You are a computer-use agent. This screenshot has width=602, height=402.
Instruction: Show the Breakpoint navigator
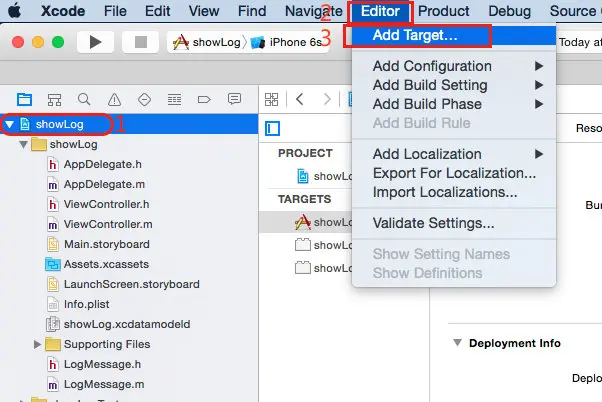click(x=204, y=99)
